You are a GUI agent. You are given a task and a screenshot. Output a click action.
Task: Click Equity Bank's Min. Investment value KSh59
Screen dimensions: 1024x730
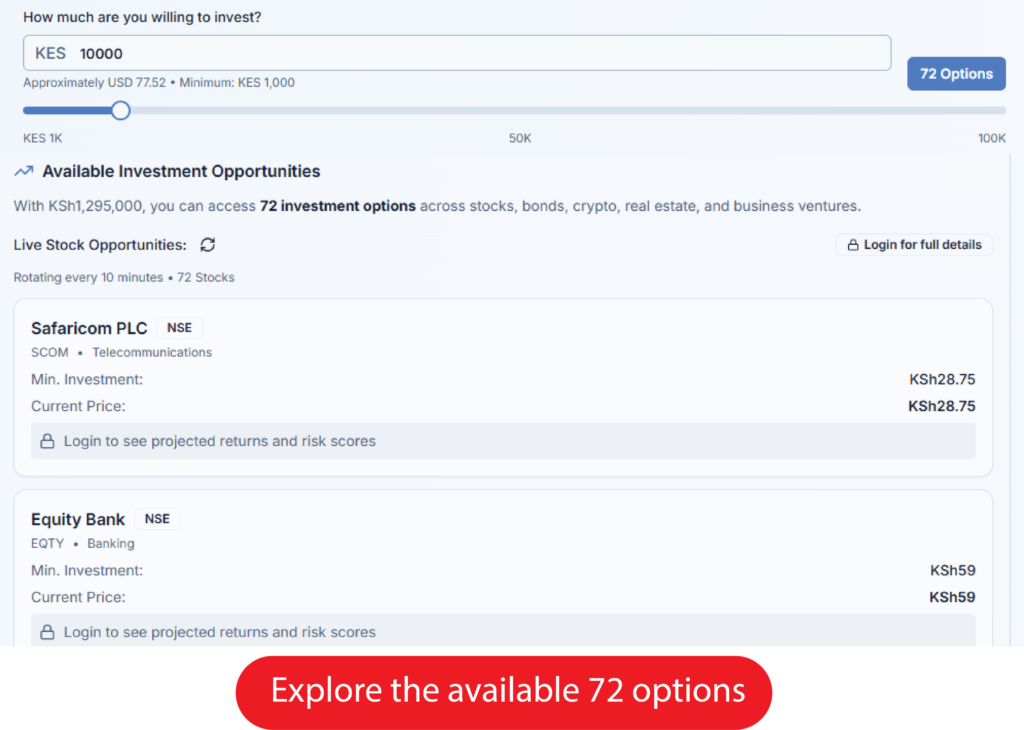952,570
